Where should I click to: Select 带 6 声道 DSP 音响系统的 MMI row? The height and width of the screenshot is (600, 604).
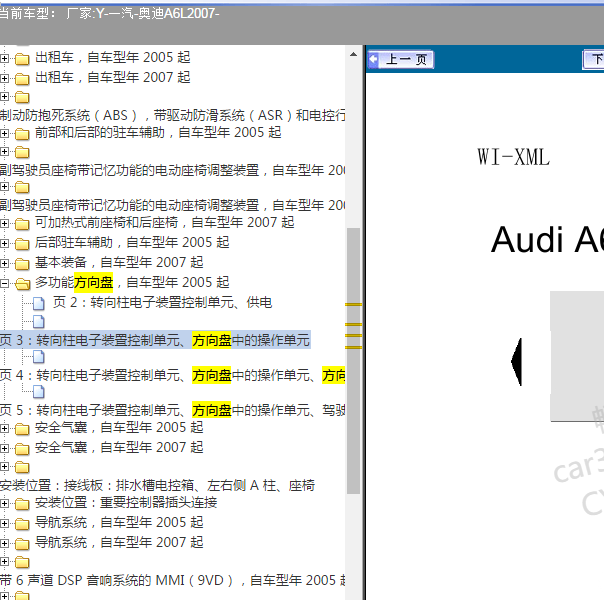(172, 580)
